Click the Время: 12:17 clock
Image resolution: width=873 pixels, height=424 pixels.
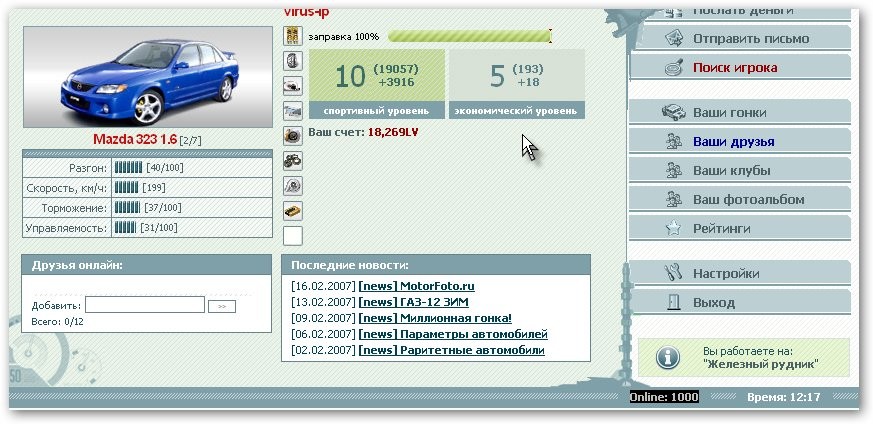[x=785, y=397]
